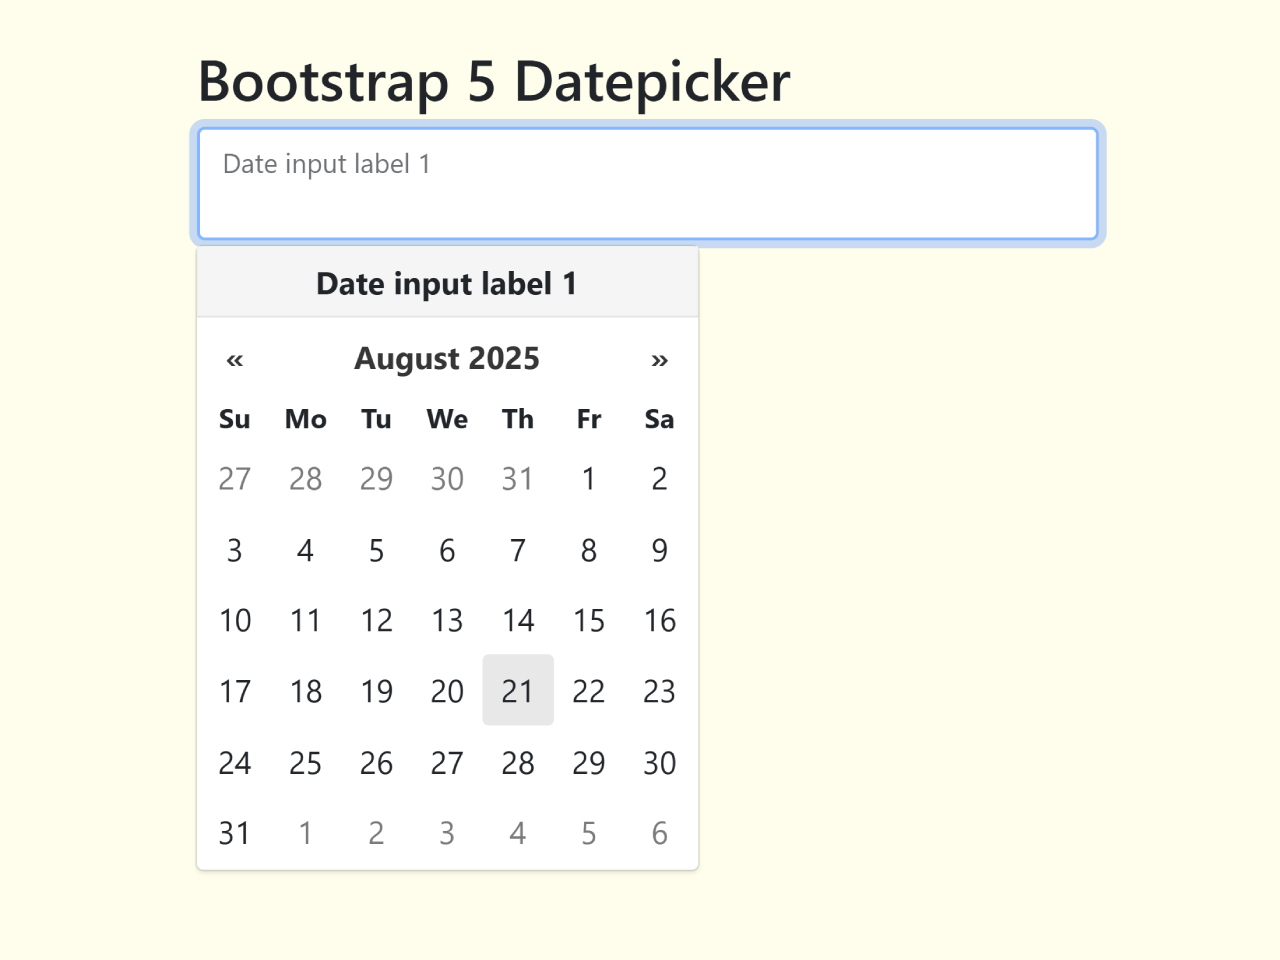Select the highlighted date 21
Screen dimensions: 1280x960
click(x=518, y=690)
